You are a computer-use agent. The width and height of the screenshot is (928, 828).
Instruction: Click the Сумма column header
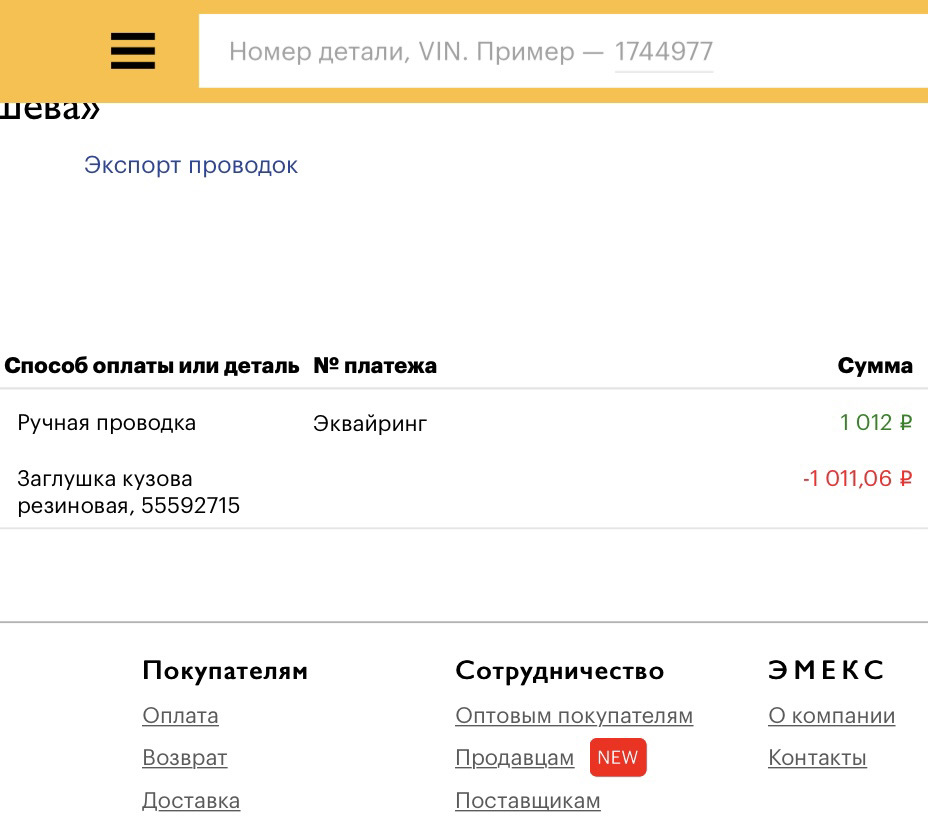(875, 365)
